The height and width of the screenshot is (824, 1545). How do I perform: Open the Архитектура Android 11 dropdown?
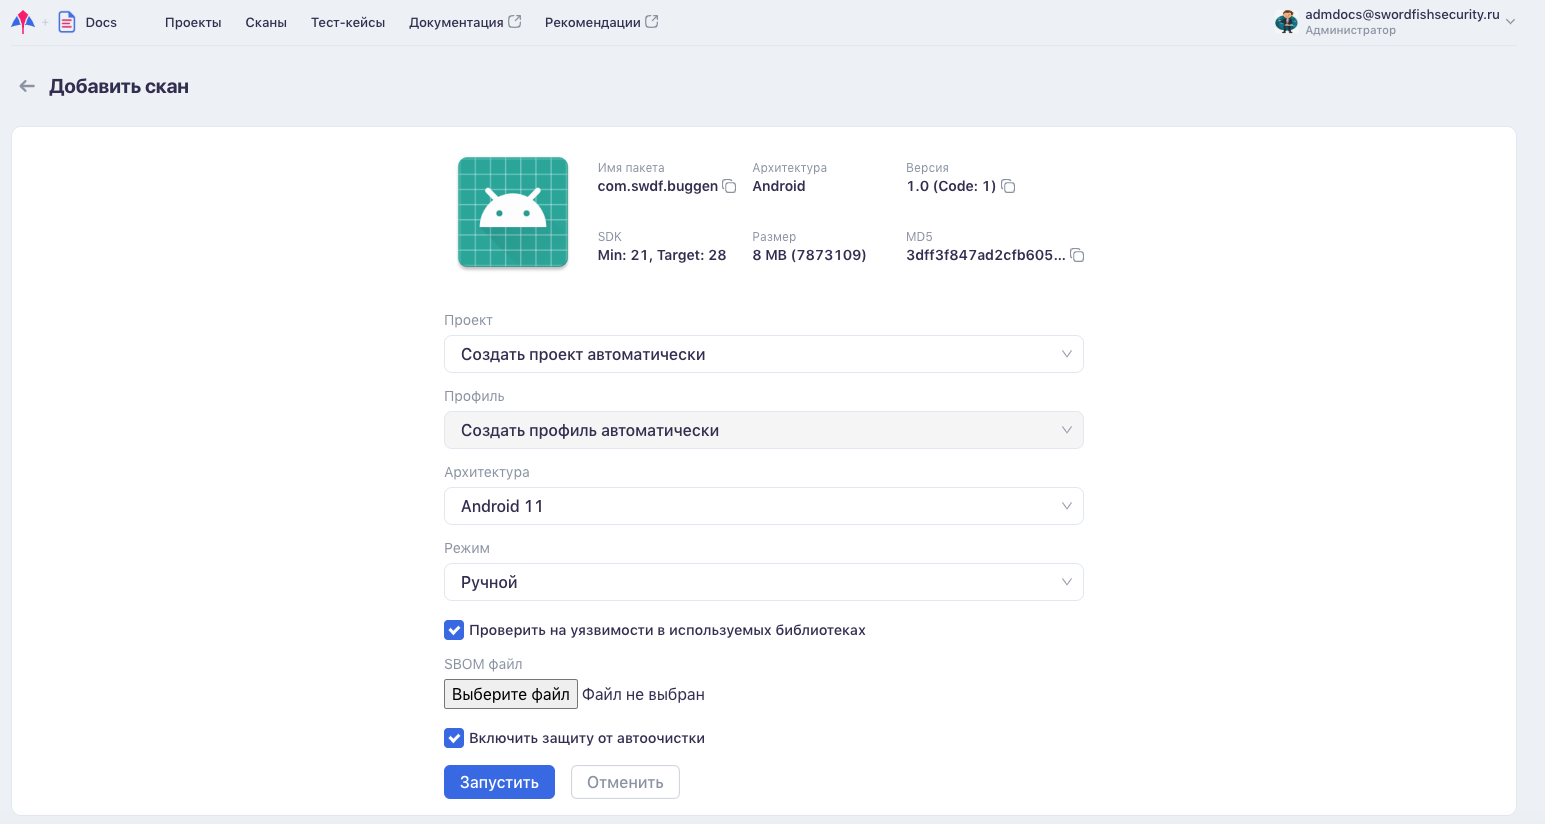763,506
